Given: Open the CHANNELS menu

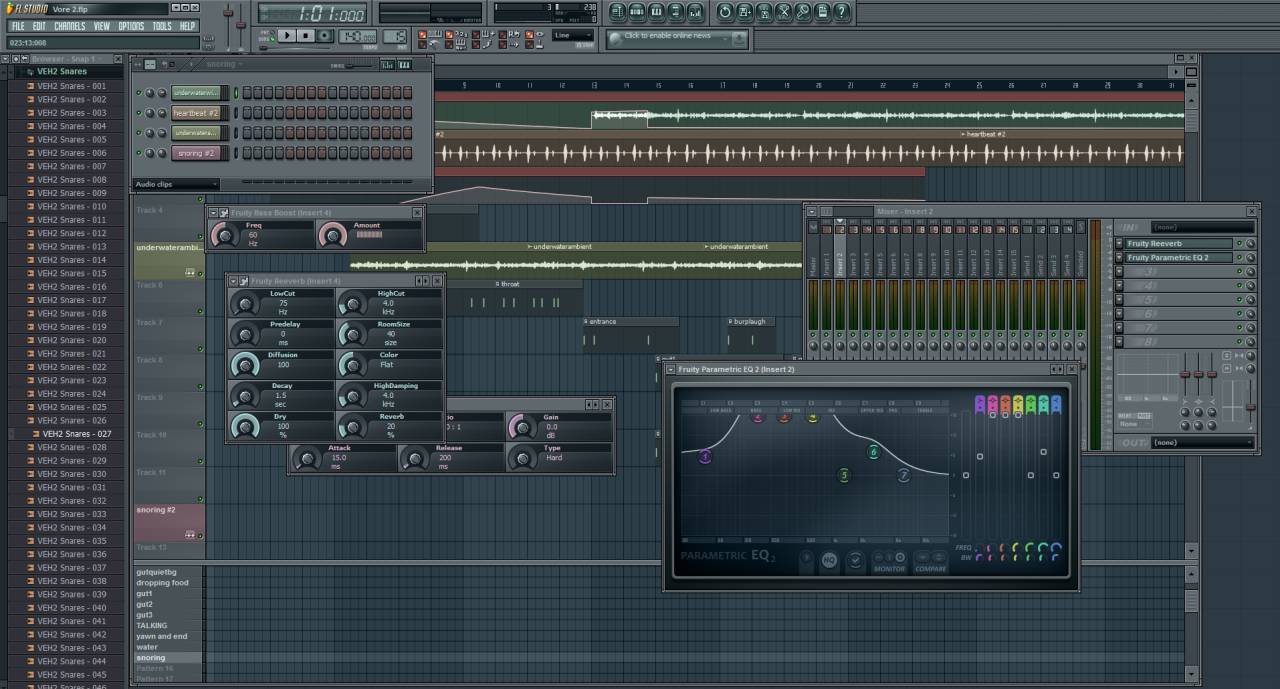Looking at the screenshot, I should click(x=69, y=26).
